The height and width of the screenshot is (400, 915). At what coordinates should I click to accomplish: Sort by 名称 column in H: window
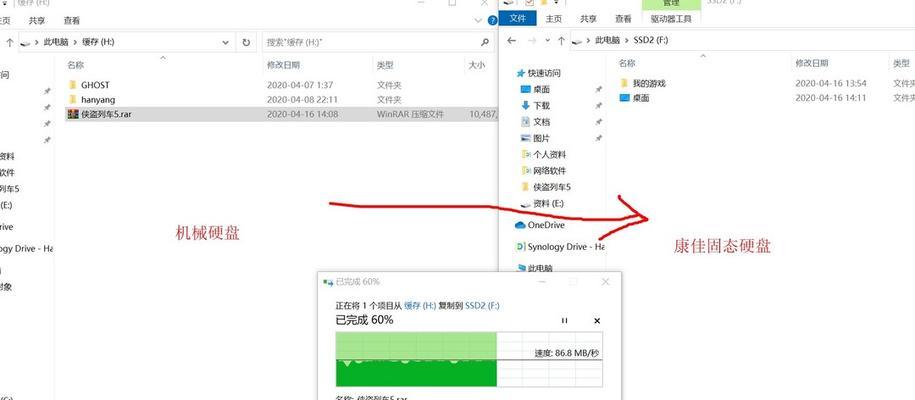point(75,65)
